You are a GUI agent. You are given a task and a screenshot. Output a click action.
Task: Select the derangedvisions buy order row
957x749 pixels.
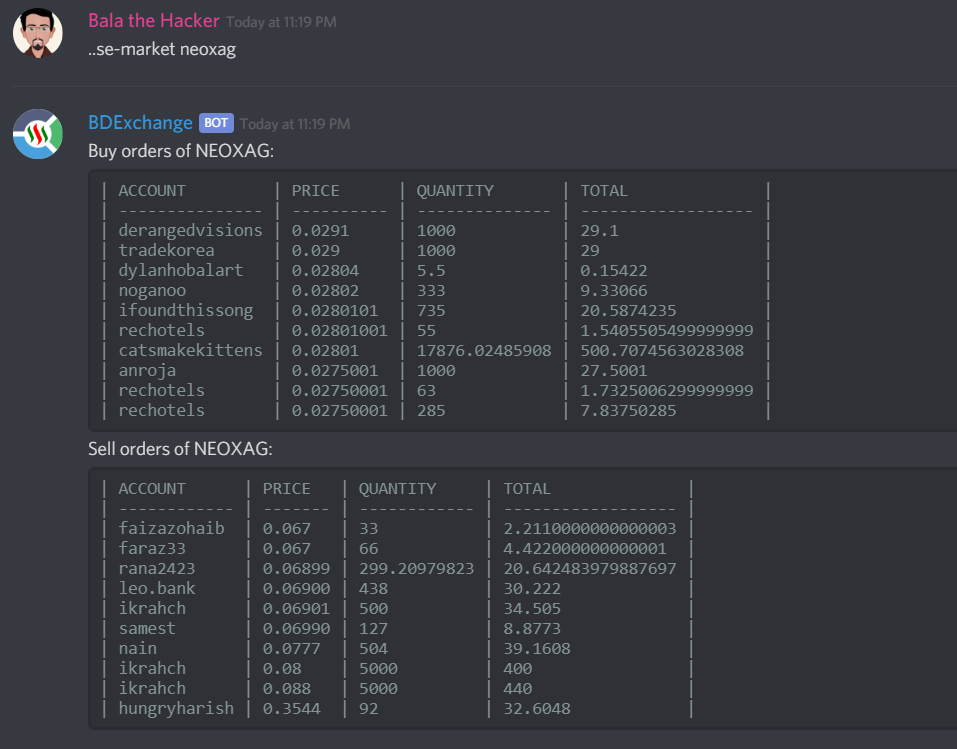point(436,231)
